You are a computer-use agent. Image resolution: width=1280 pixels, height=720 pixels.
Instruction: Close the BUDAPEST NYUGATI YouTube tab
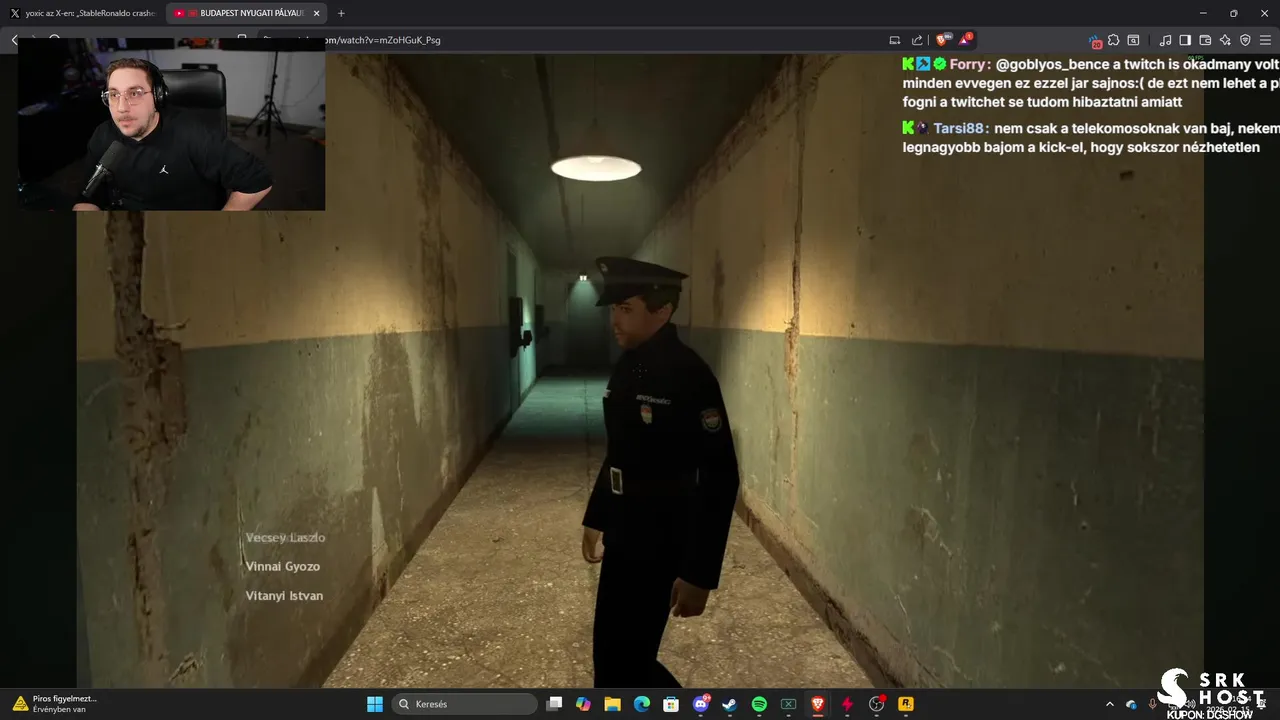(317, 13)
